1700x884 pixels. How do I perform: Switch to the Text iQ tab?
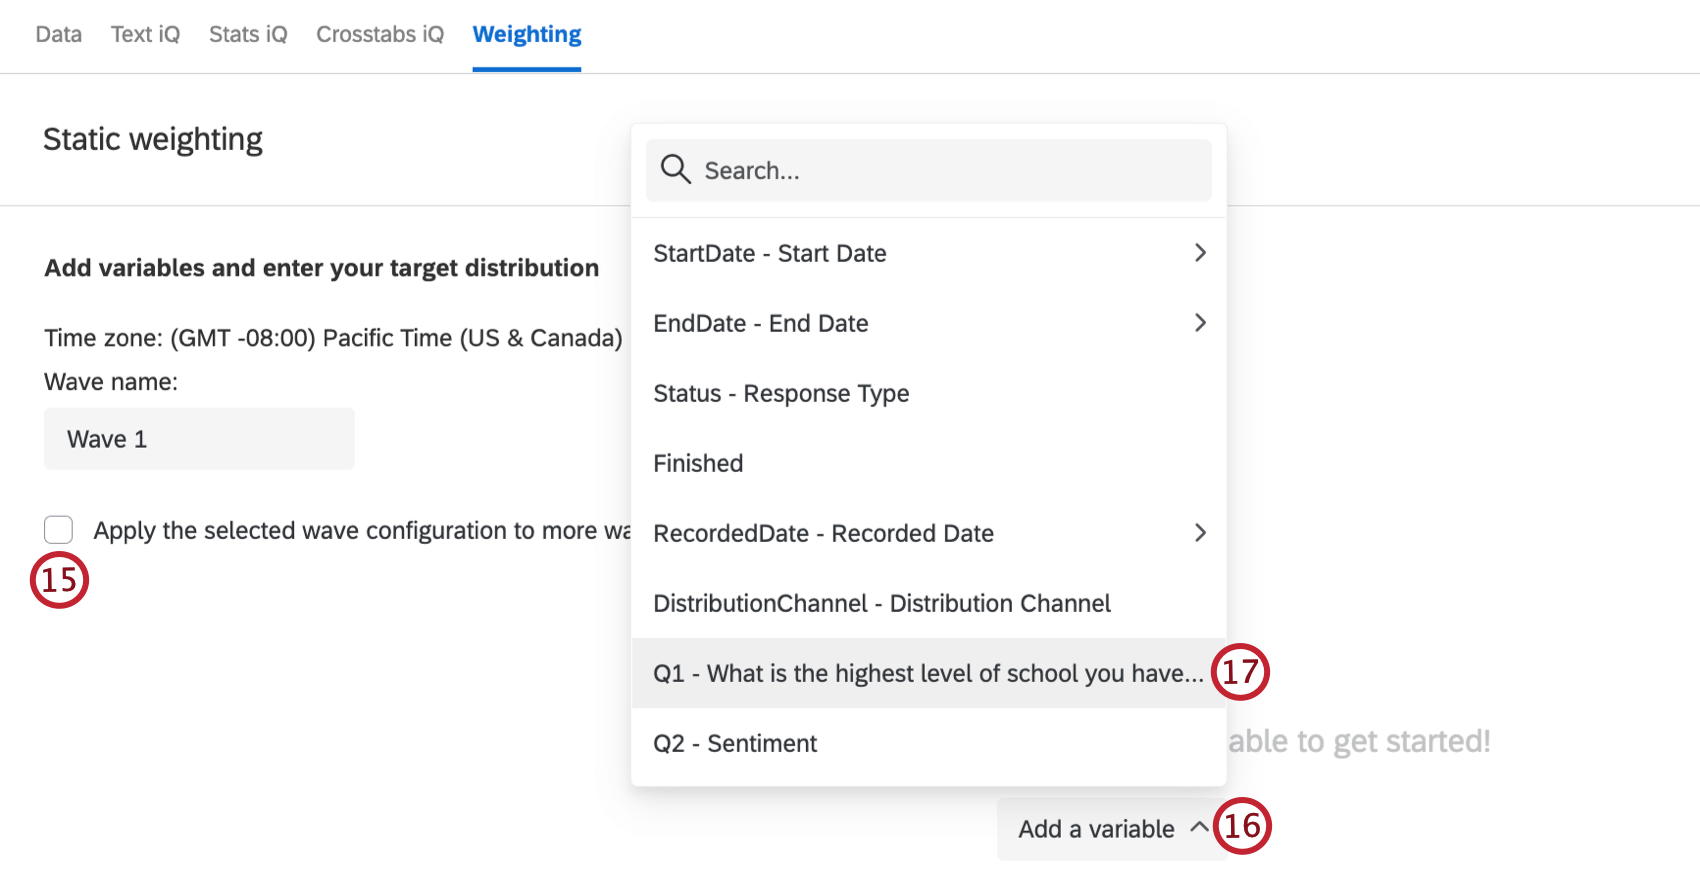(146, 35)
